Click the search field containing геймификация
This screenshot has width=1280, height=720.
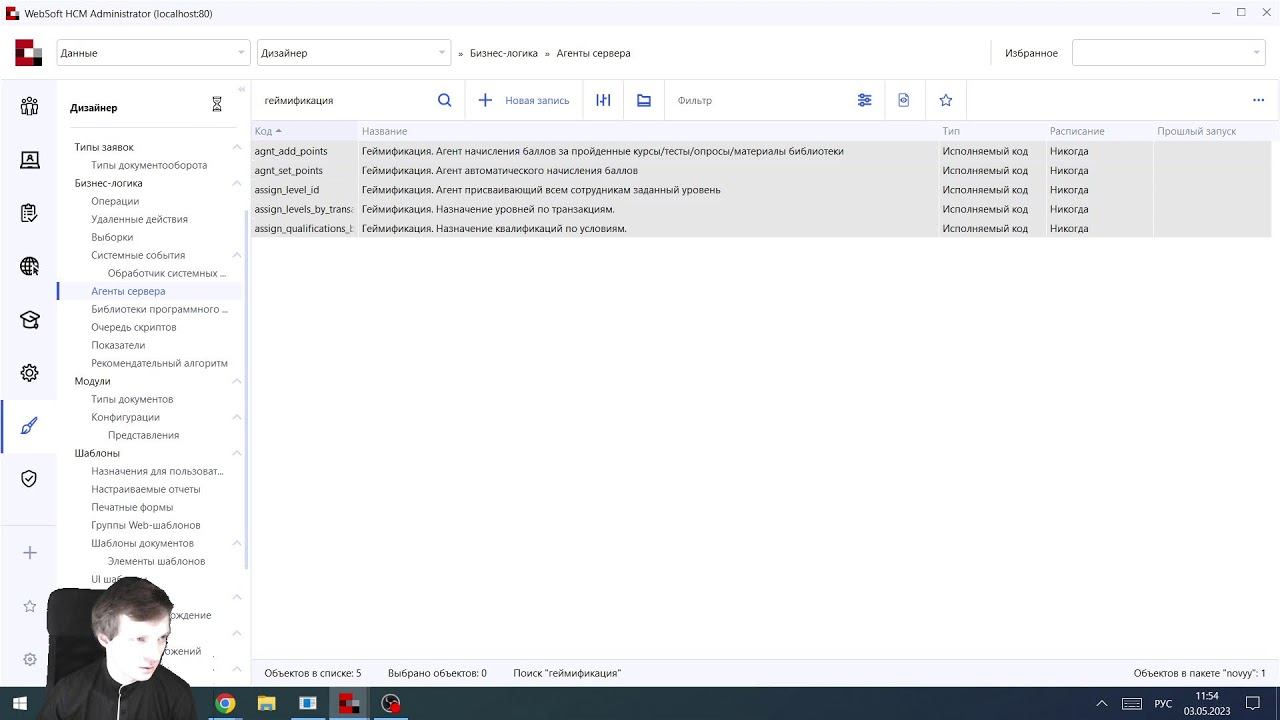[x=345, y=100]
